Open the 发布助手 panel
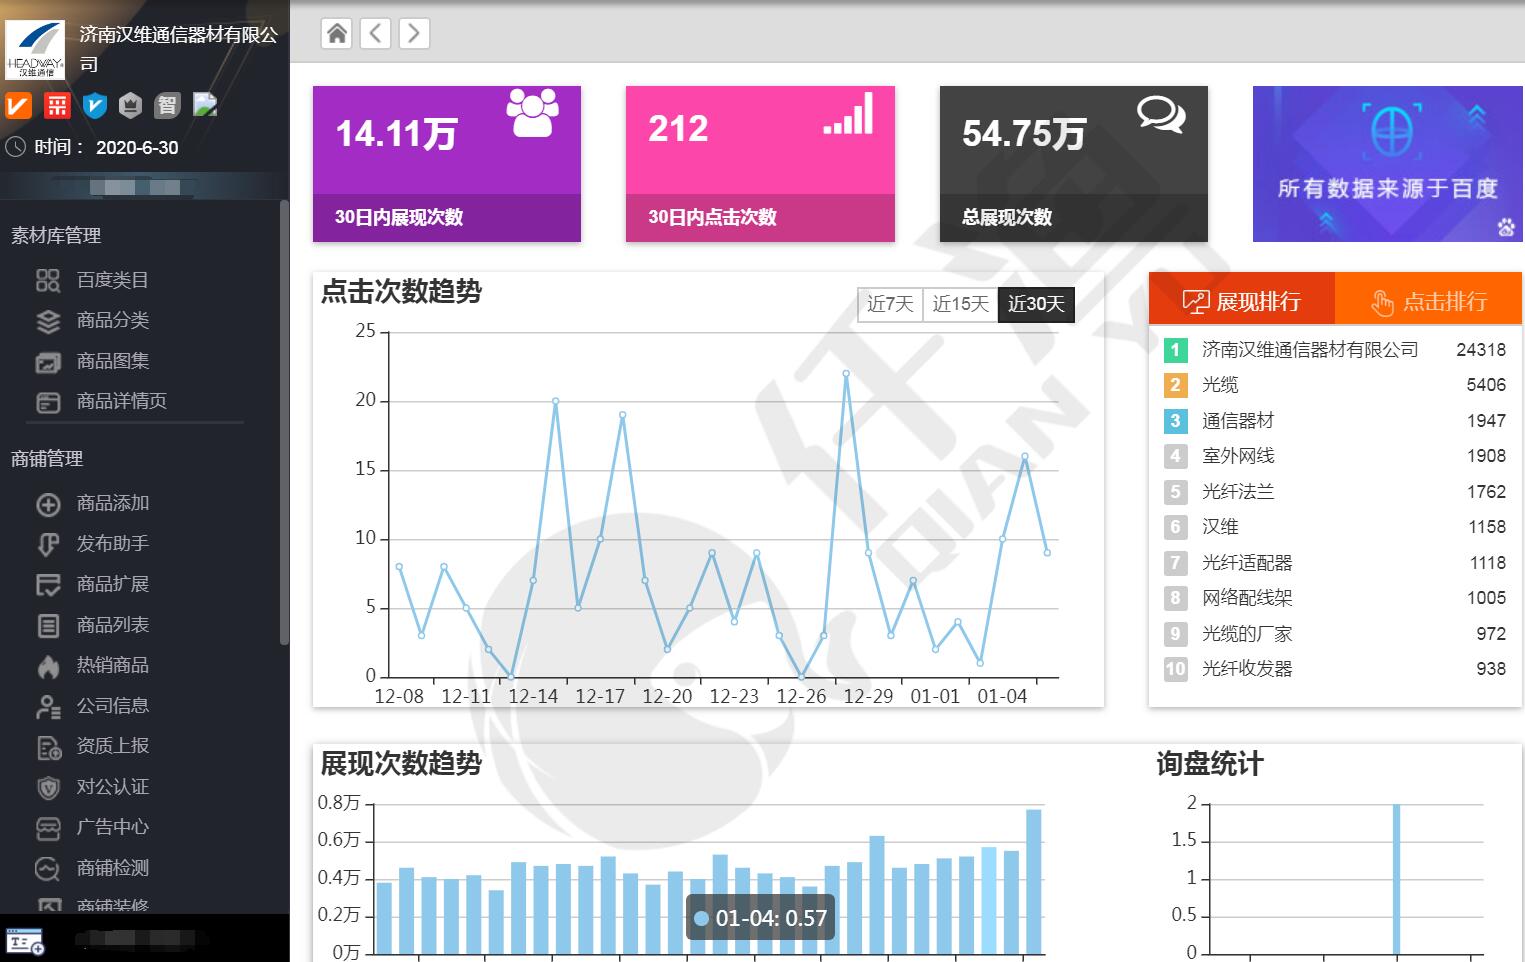This screenshot has height=962, width=1525. click(110, 543)
